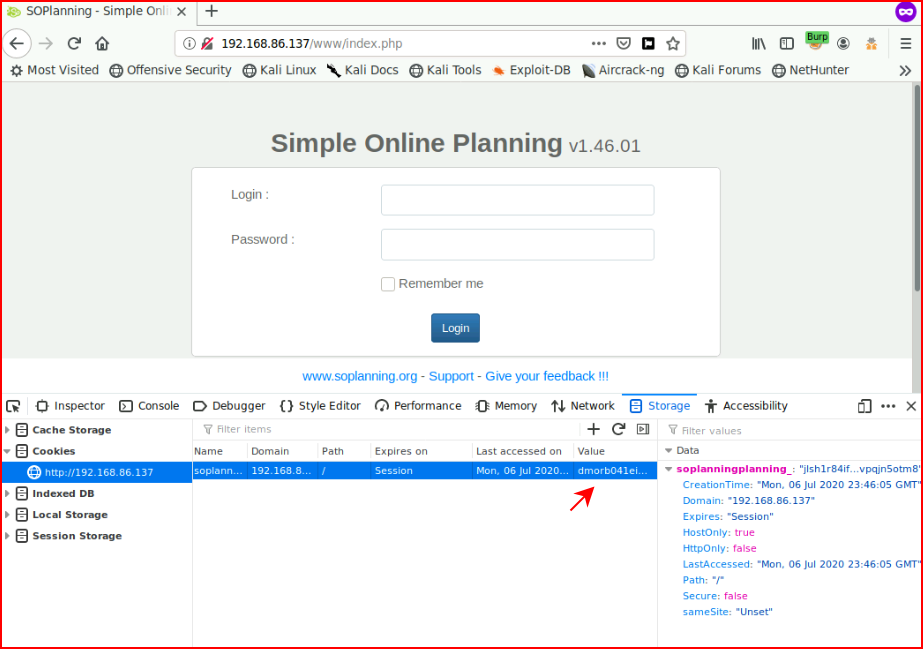Switch to the Debugger tab
This screenshot has width=923, height=649.
coord(230,406)
